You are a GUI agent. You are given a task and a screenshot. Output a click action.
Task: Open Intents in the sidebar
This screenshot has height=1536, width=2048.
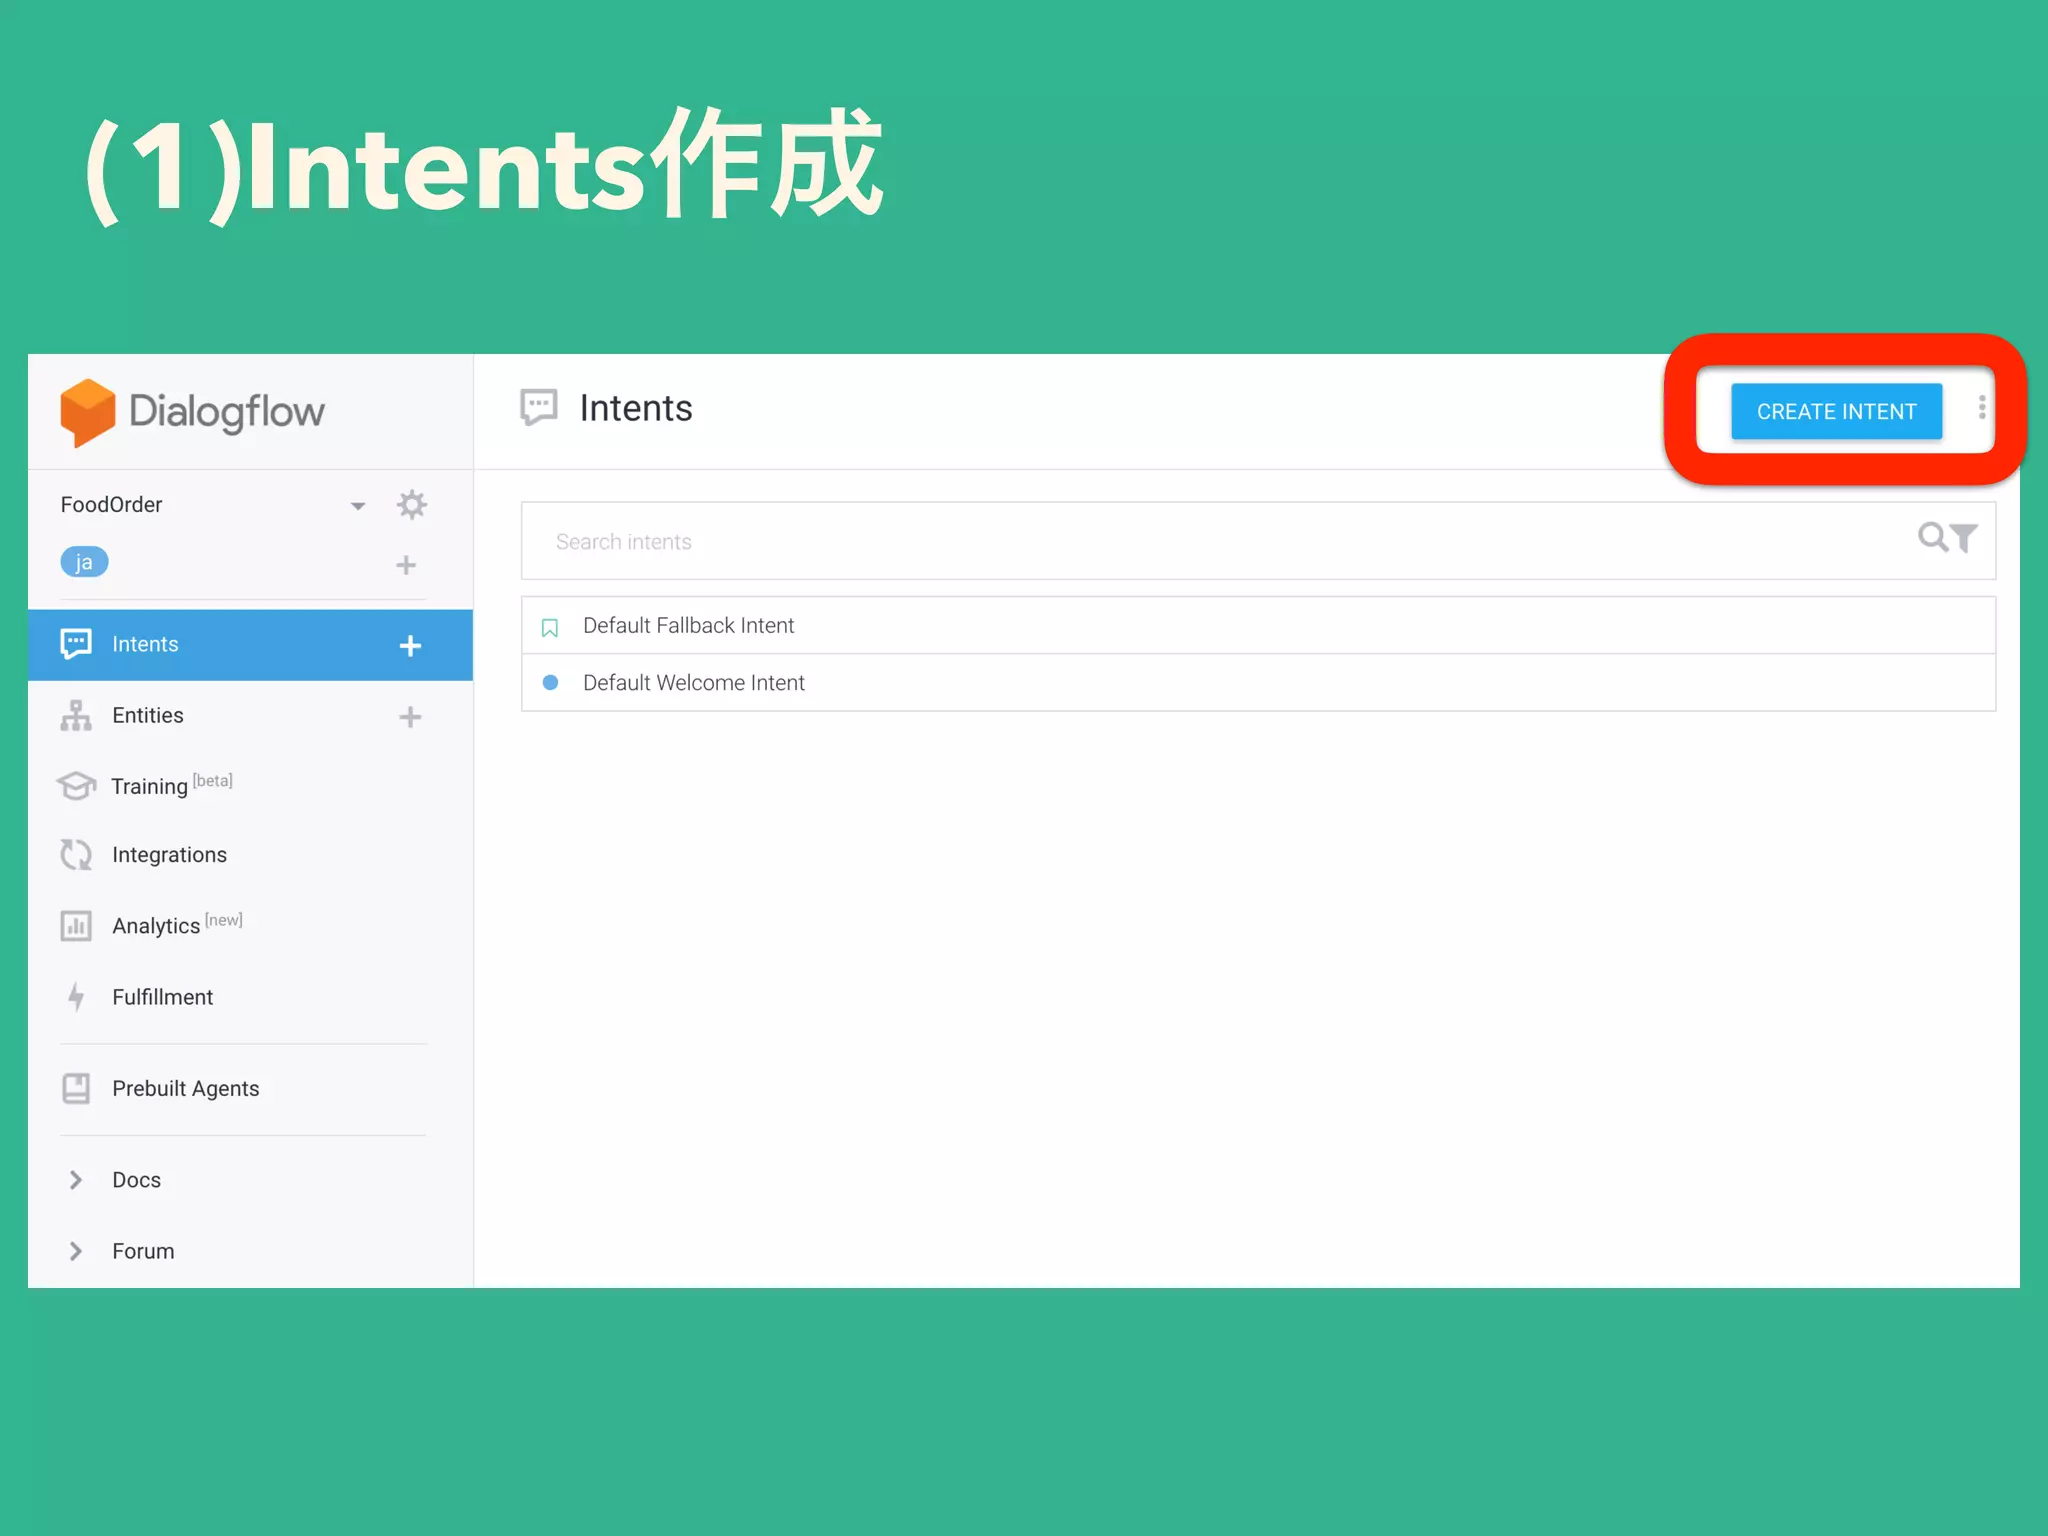point(250,645)
